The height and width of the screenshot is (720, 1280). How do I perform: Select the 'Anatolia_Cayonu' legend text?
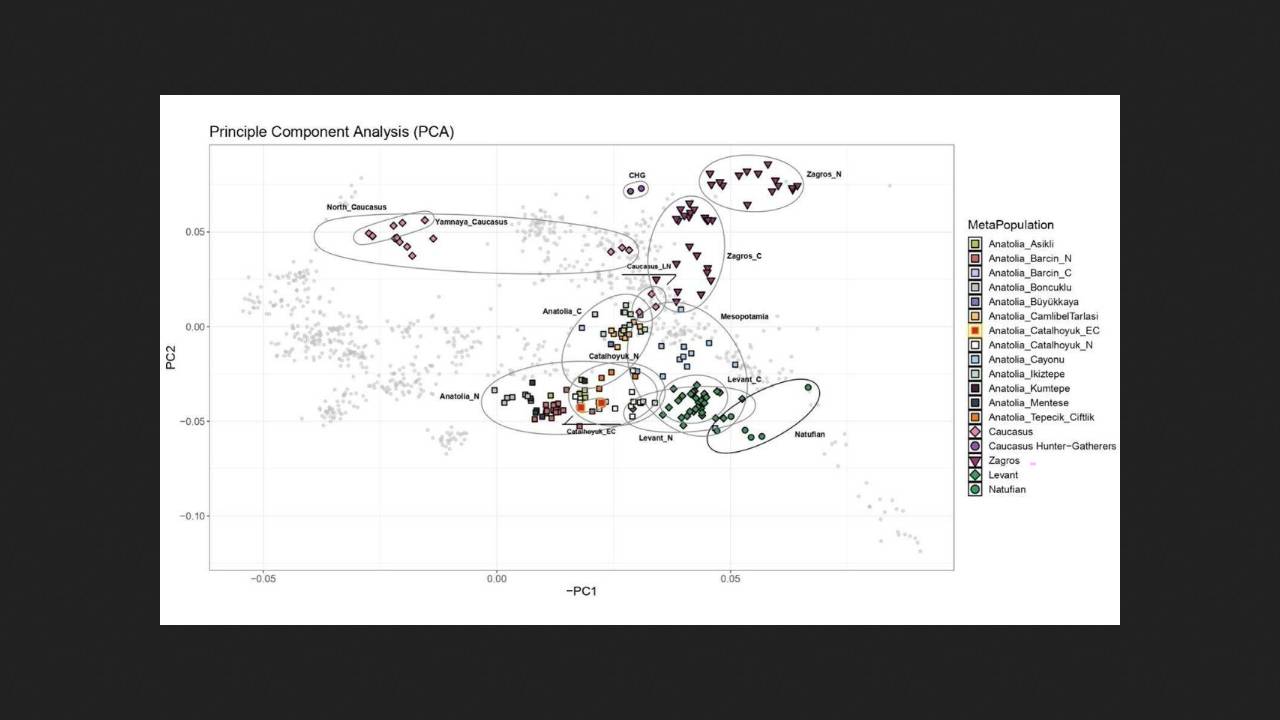pyautogui.click(x=1026, y=359)
